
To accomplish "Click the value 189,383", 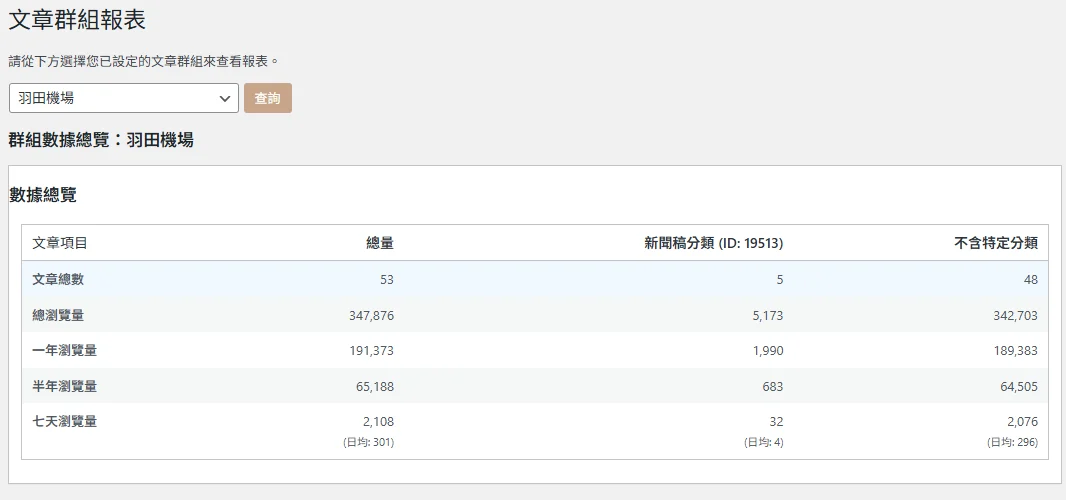I will pyautogui.click(x=1016, y=350).
